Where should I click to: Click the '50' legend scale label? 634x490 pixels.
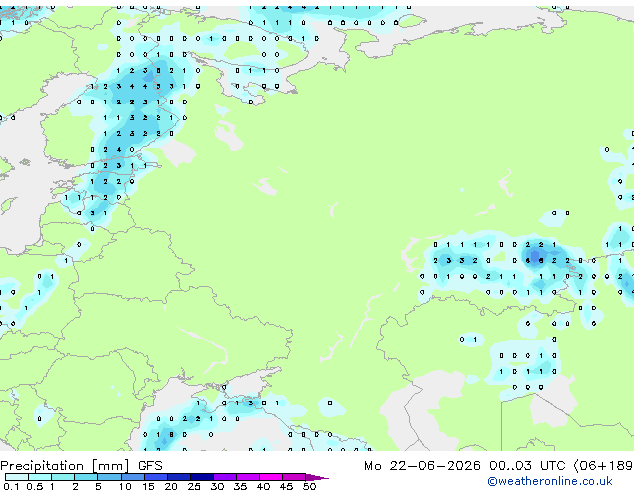[x=310, y=486]
